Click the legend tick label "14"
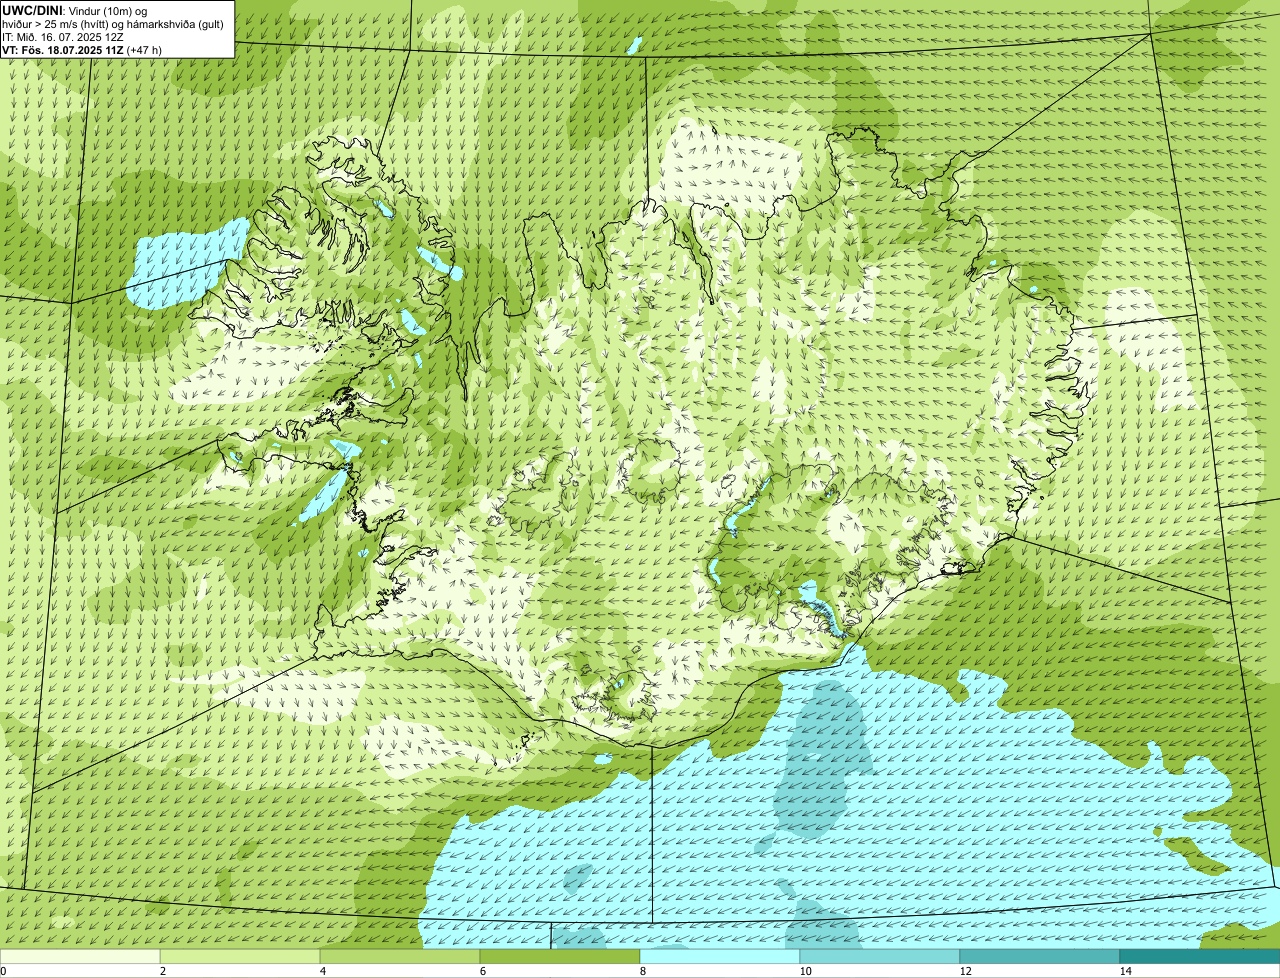The image size is (1280, 978). tap(1125, 971)
